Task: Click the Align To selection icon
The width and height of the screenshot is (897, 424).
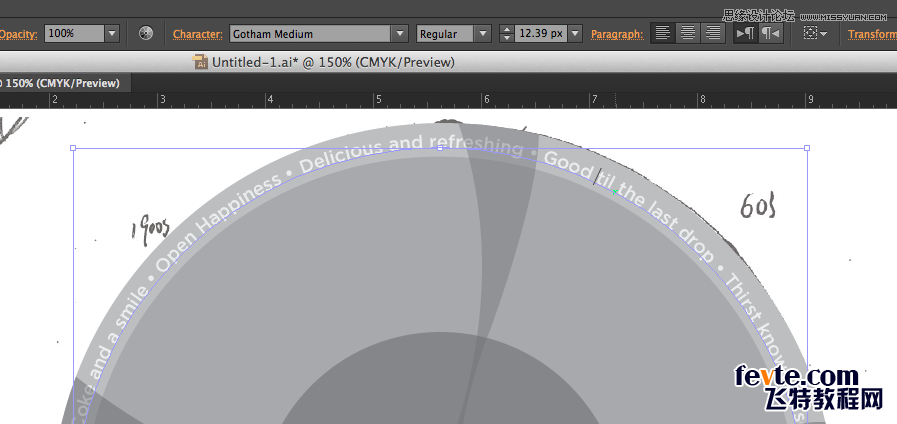Action: (811, 33)
